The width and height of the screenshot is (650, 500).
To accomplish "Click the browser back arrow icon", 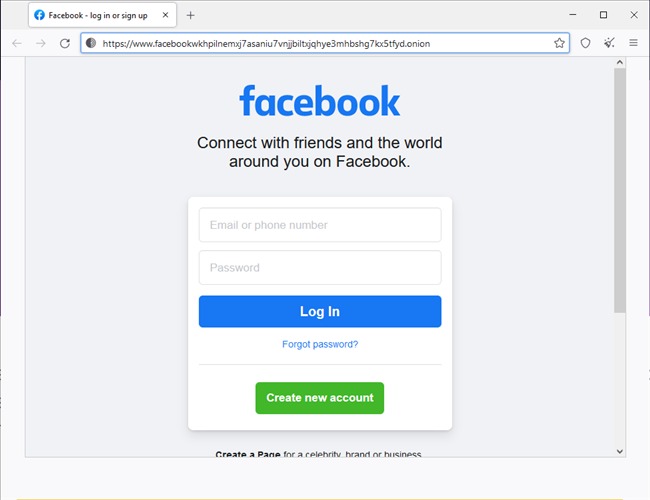I will tap(17, 43).
